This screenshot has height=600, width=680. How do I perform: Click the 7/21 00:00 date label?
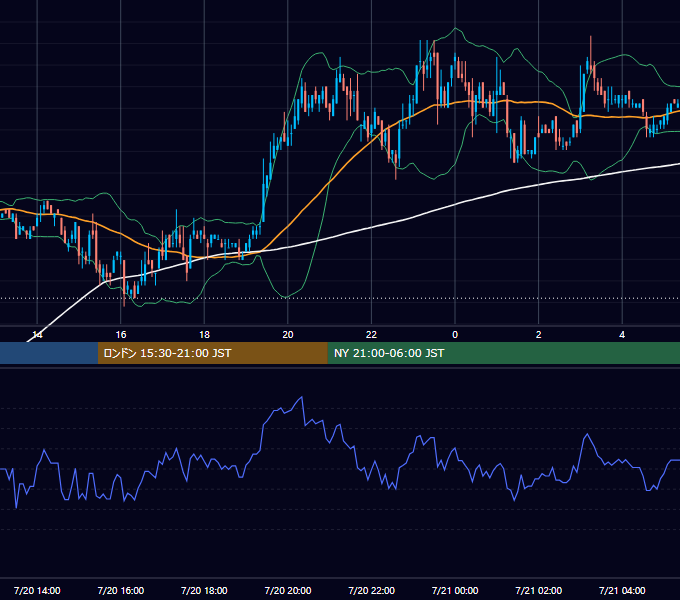pos(455,590)
